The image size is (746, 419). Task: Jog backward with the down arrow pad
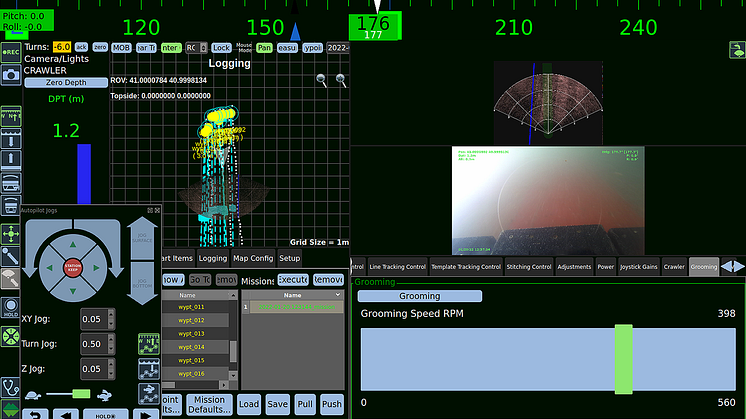[73, 291]
